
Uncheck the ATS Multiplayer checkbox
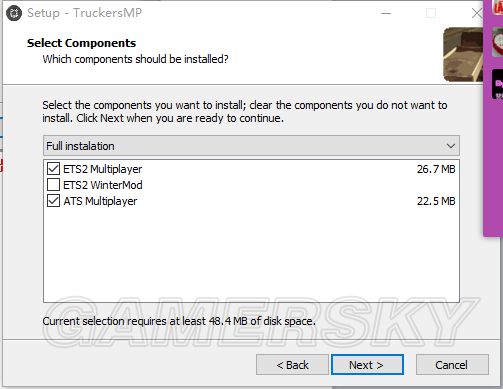[53, 201]
